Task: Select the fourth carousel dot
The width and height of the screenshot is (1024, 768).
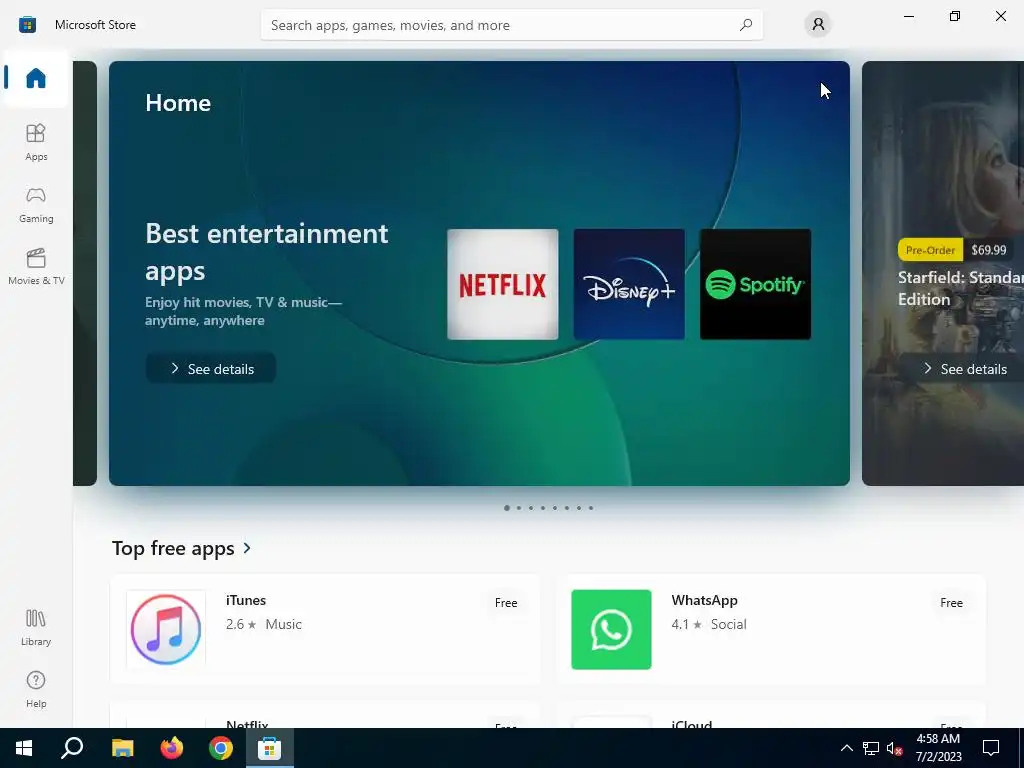Action: tap(543, 508)
